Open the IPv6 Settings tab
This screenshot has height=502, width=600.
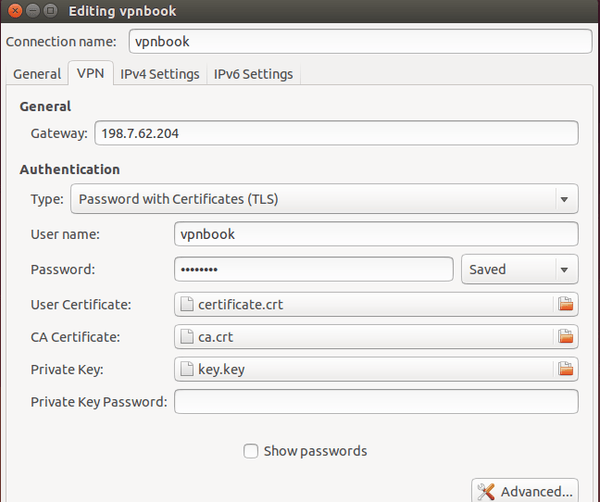(x=253, y=74)
